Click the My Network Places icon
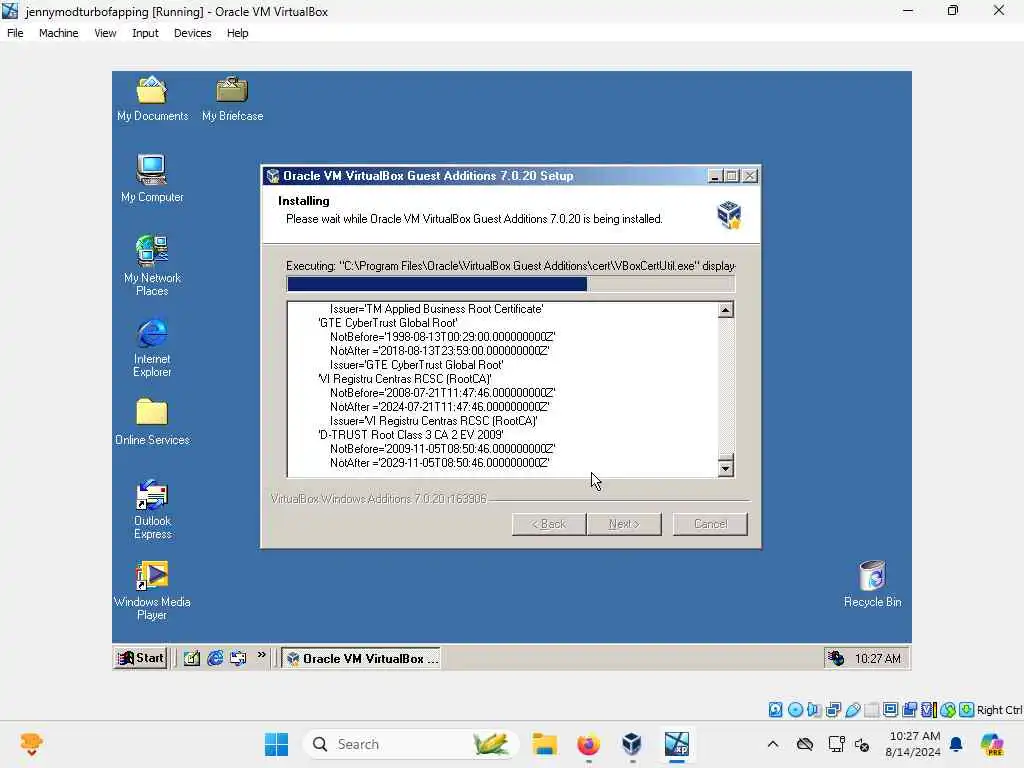This screenshot has width=1024, height=768. tap(152, 265)
